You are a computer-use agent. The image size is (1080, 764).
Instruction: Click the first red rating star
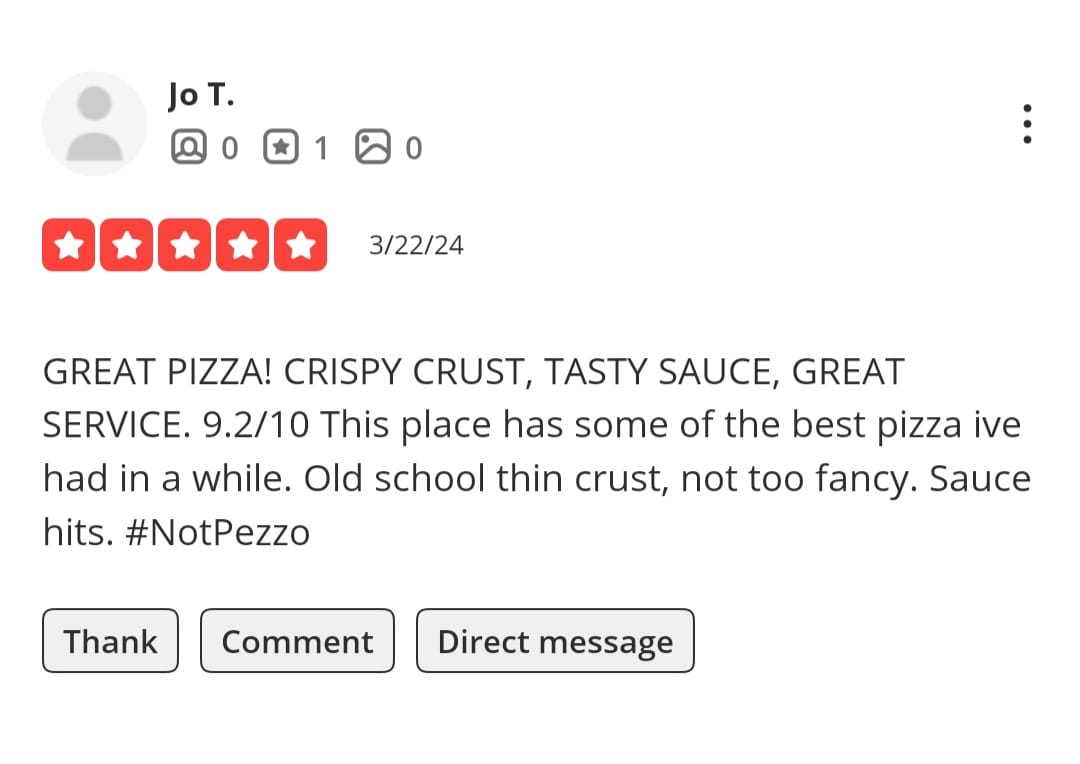(69, 245)
